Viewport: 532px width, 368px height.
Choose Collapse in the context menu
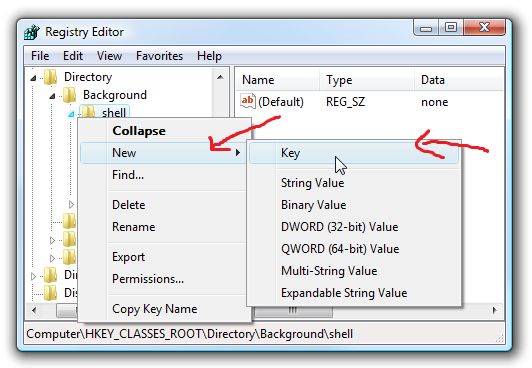click(x=165, y=131)
